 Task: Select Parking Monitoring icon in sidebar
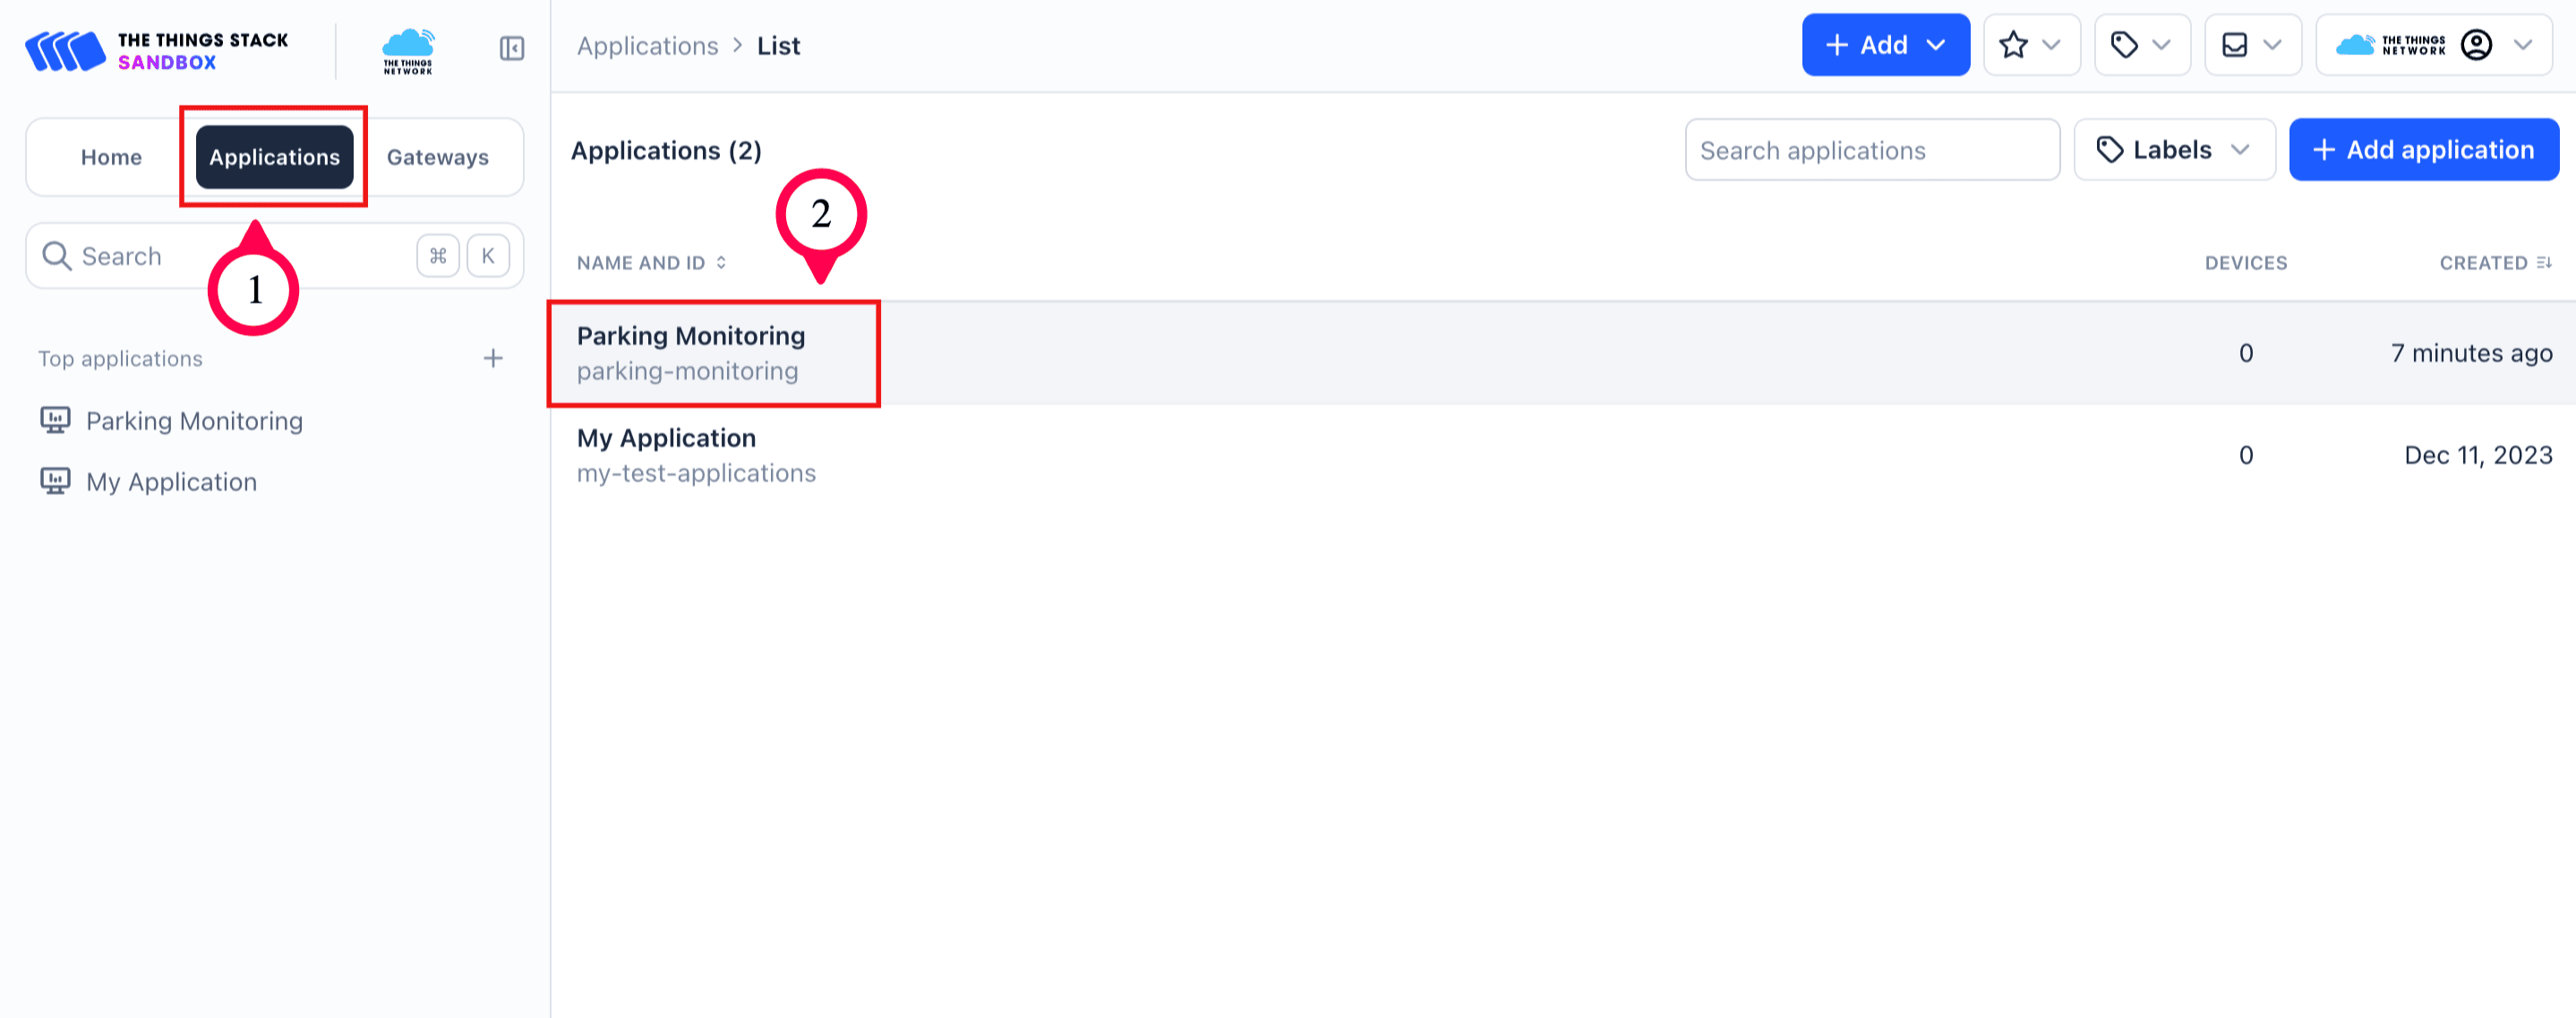tap(56, 420)
